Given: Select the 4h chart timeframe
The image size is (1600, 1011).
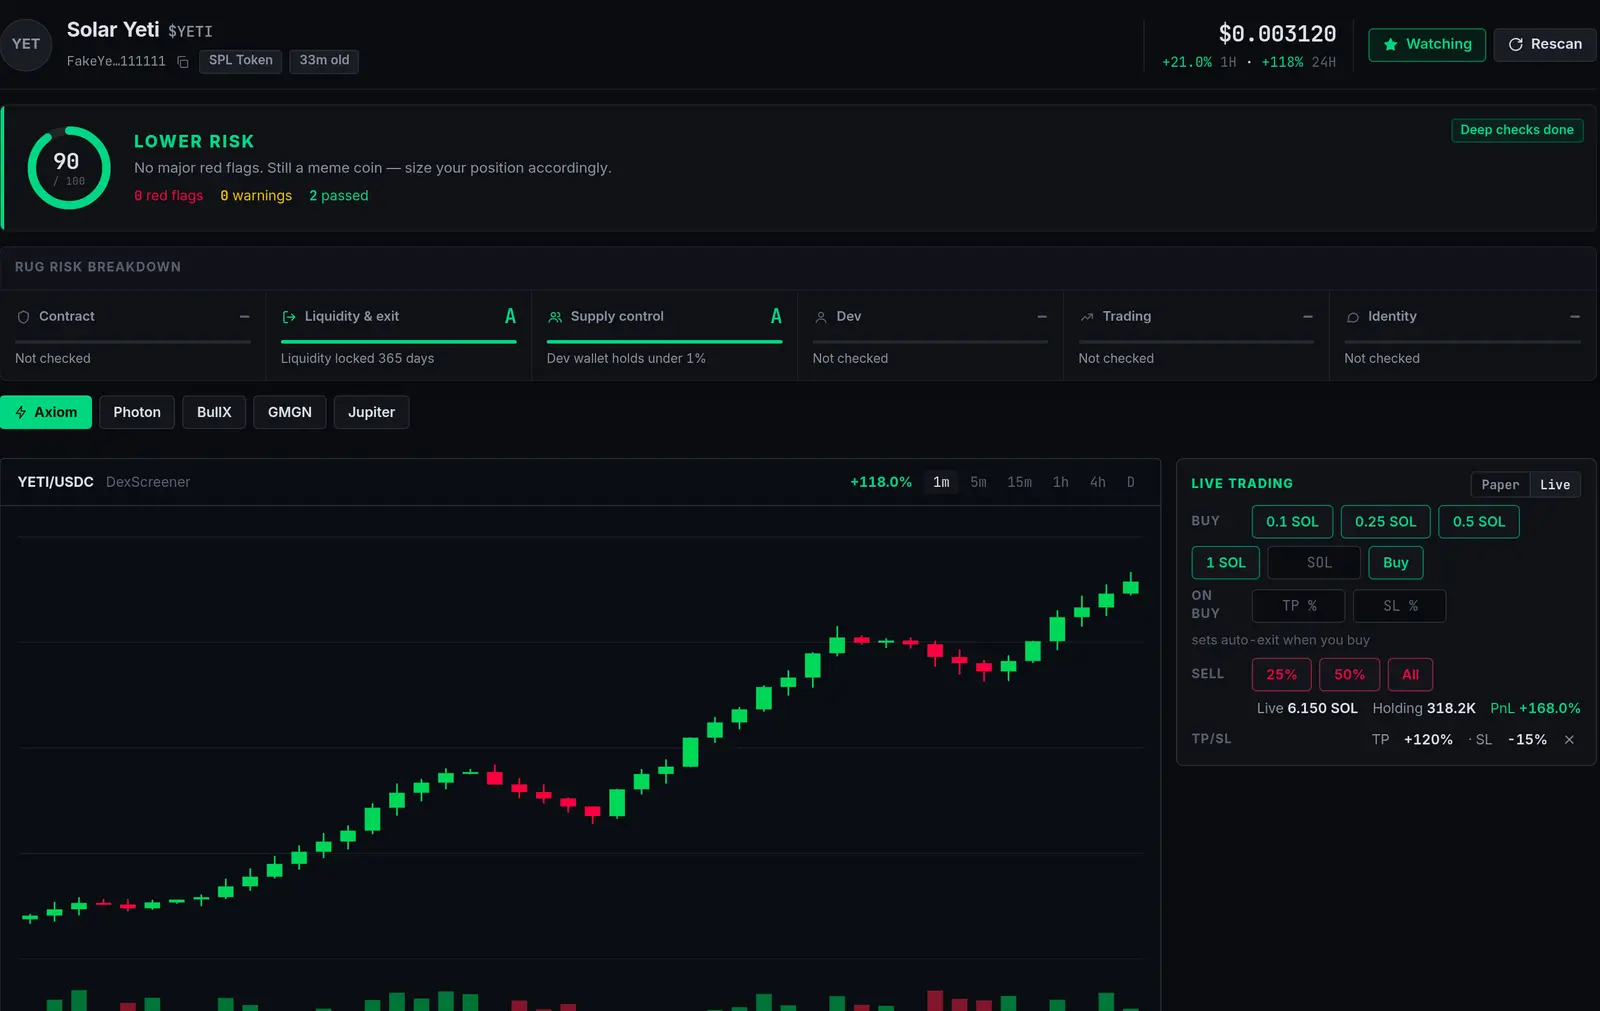Looking at the screenshot, I should coord(1097,482).
